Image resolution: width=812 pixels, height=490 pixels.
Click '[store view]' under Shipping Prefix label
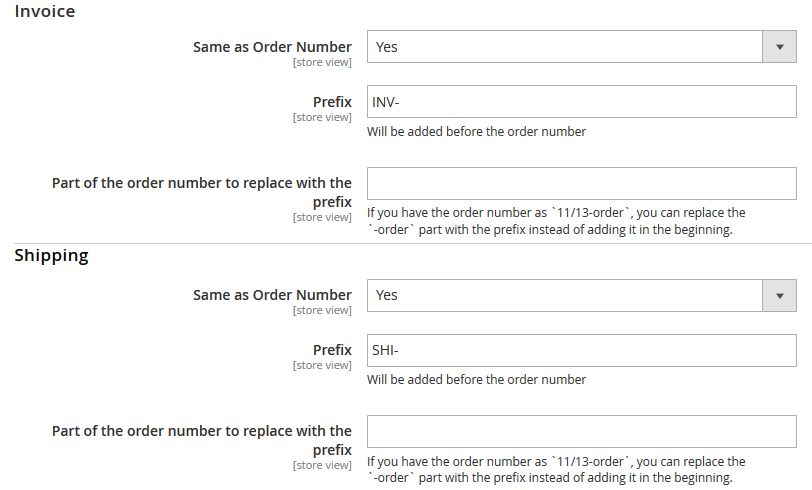(x=322, y=365)
